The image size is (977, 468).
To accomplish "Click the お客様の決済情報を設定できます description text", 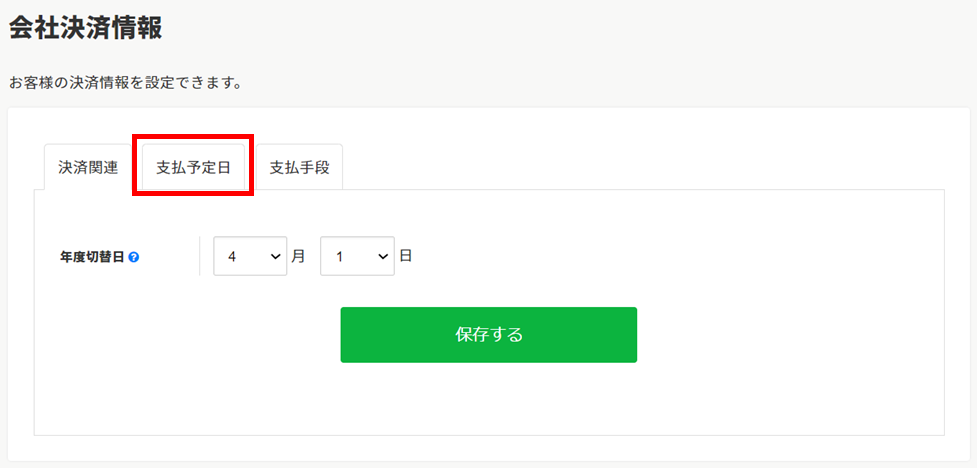I will coord(125,83).
